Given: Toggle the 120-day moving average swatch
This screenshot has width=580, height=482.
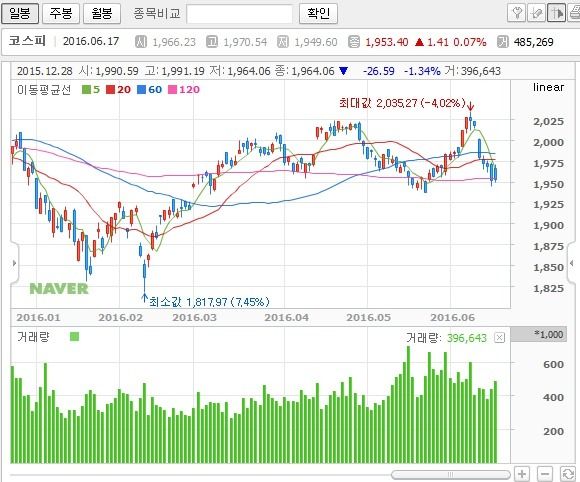Looking at the screenshot, I should (172, 90).
